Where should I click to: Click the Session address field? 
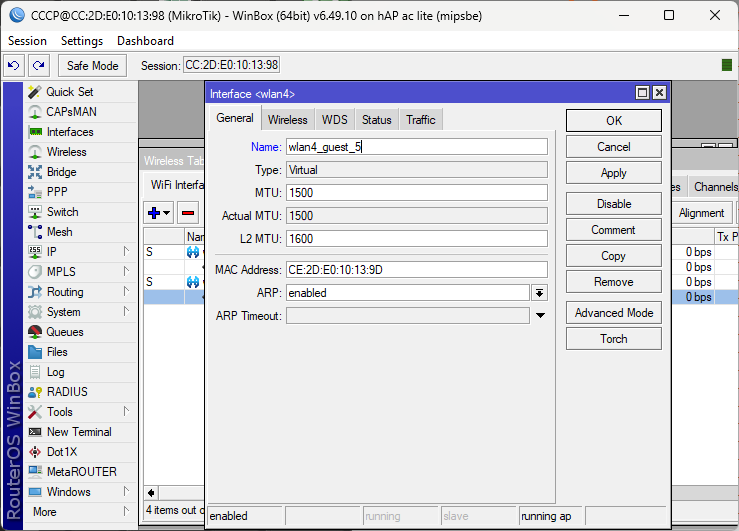coord(231,65)
